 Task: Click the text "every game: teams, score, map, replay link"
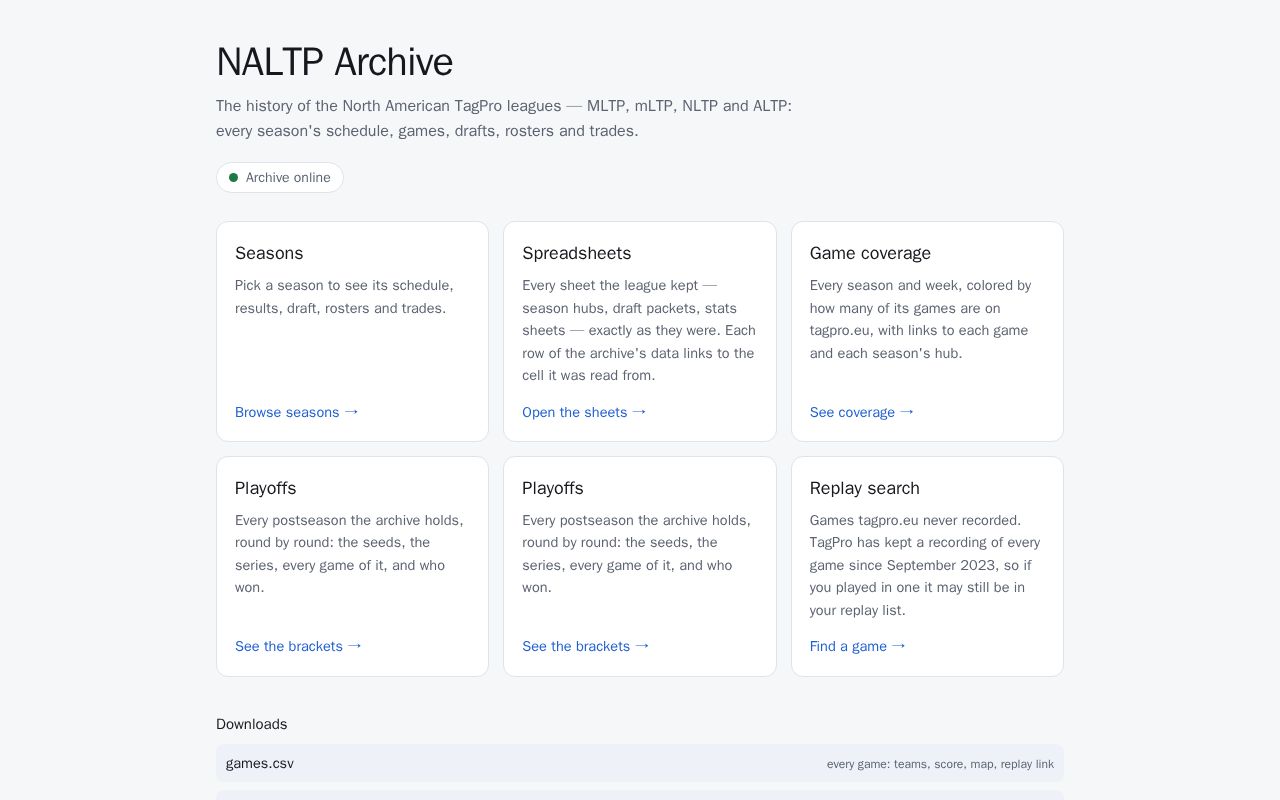(x=940, y=764)
